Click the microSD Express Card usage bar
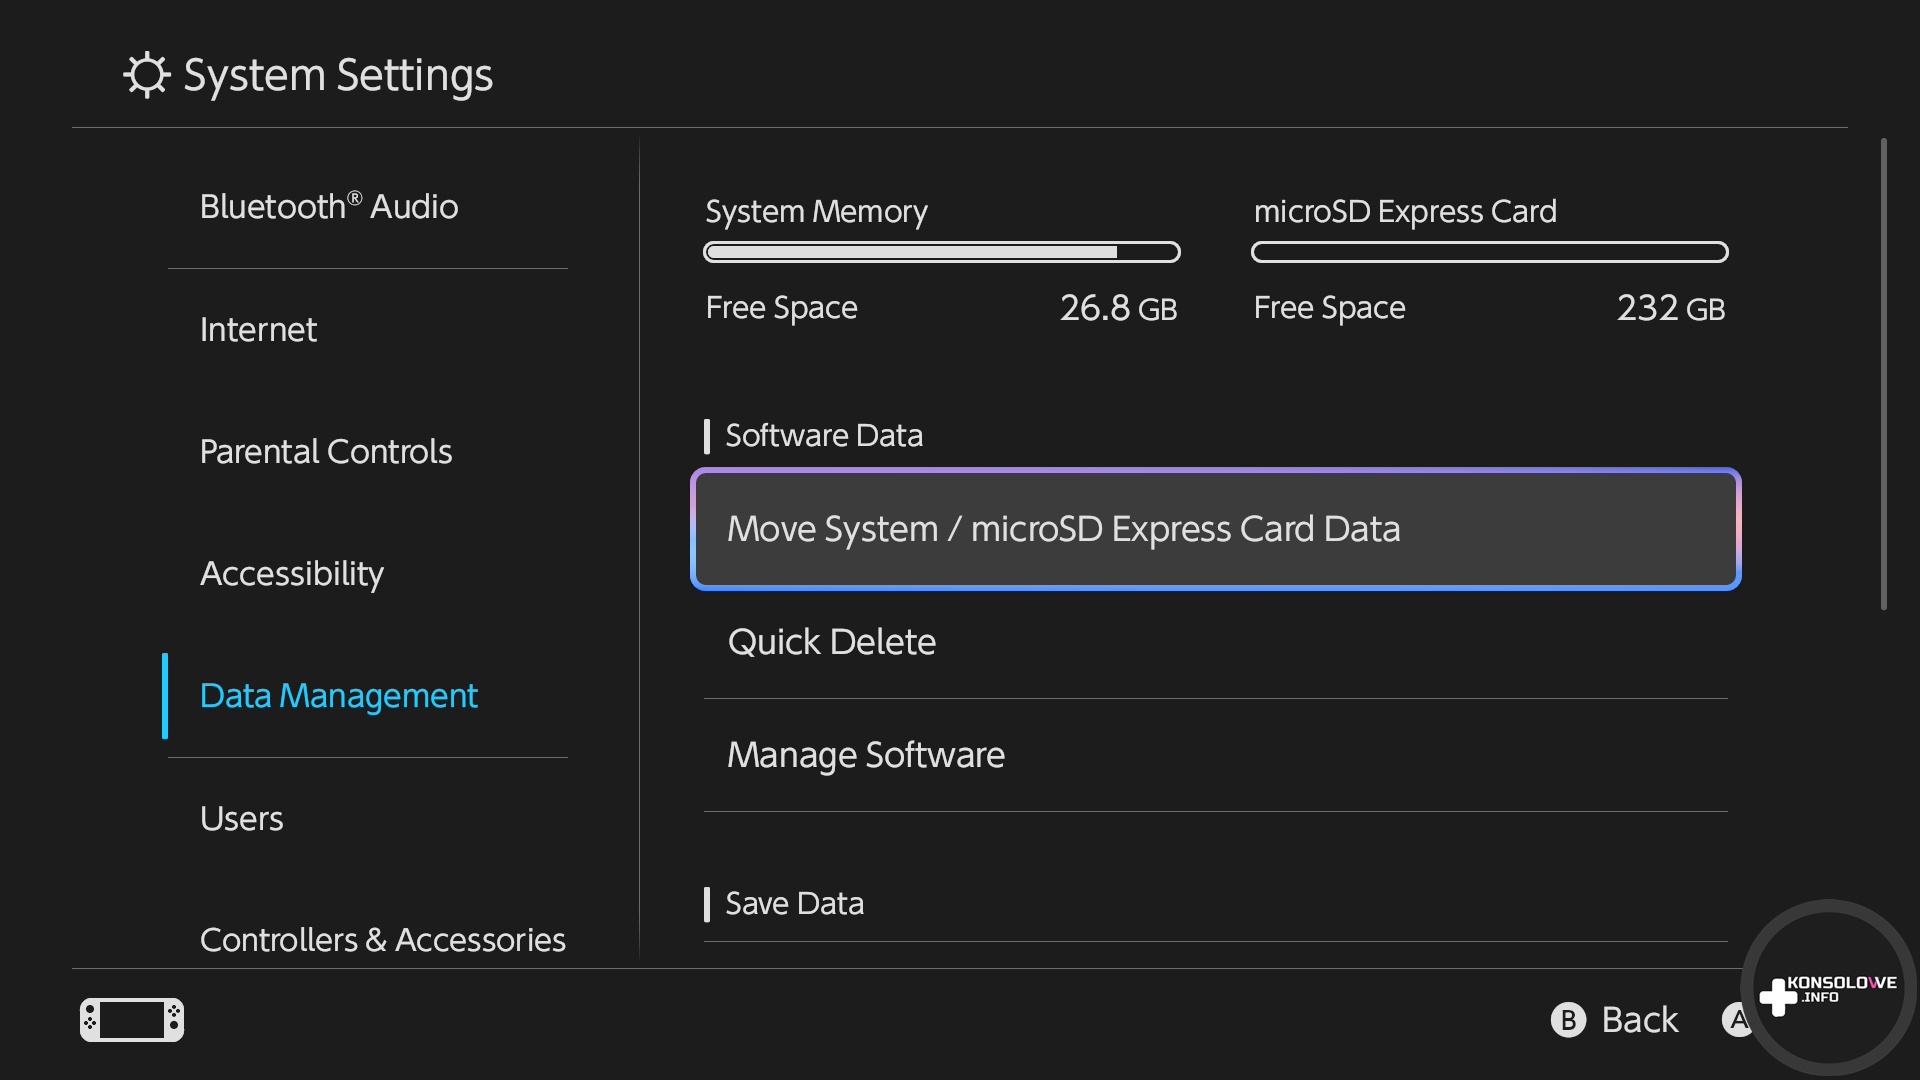Viewport: 1920px width, 1080px height. click(1489, 252)
